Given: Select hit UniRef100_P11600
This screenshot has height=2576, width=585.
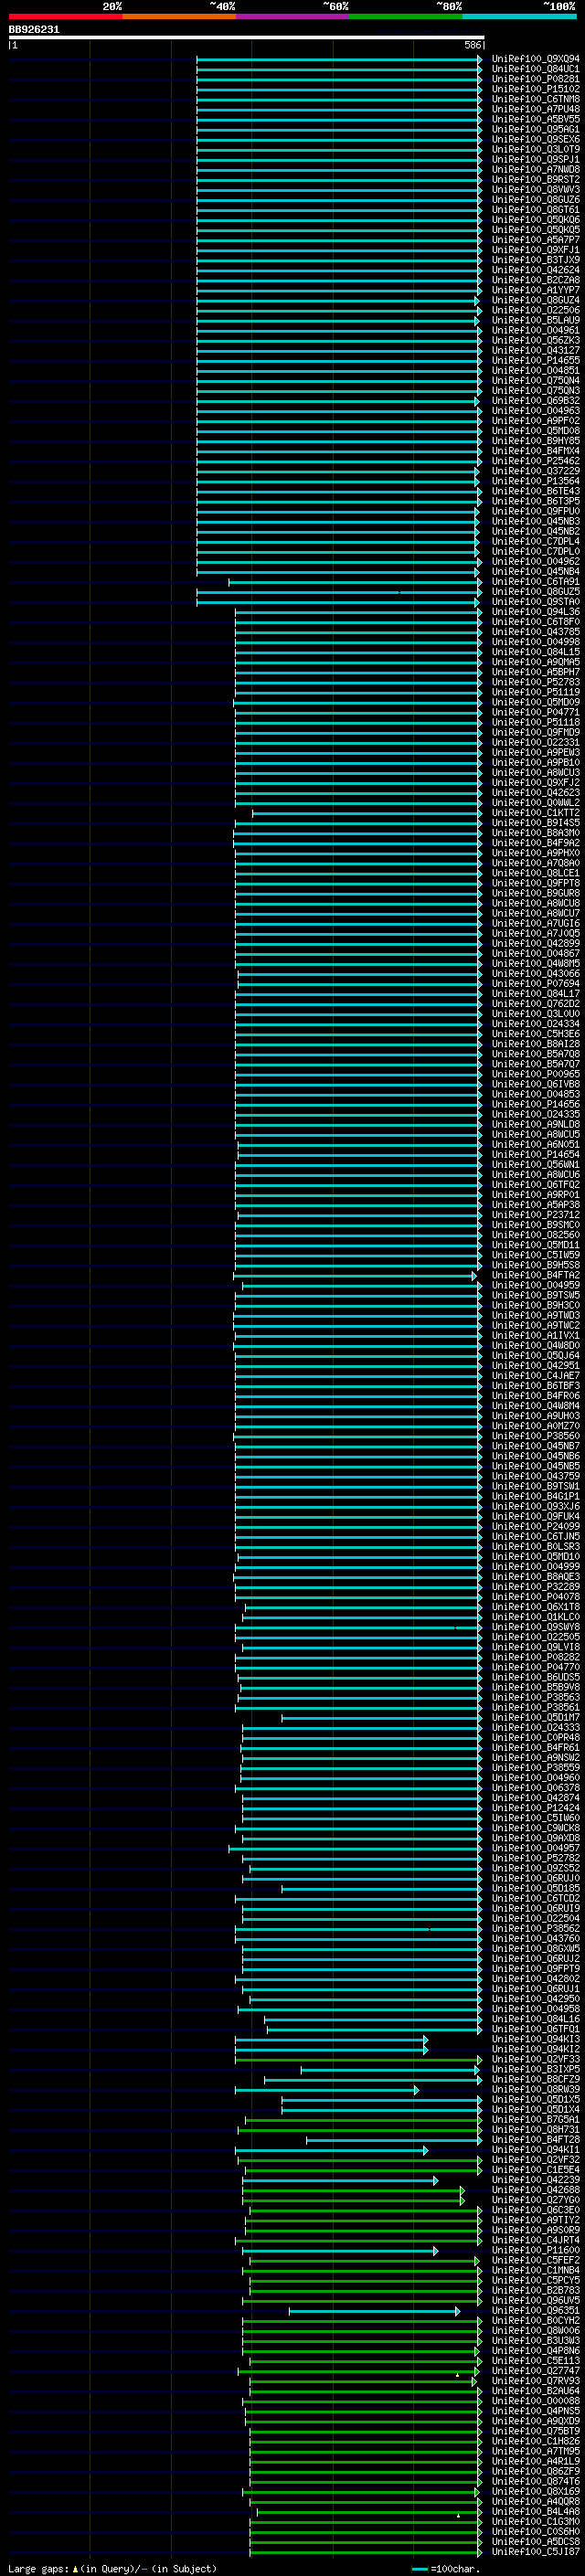Looking at the screenshot, I should click(535, 2250).
